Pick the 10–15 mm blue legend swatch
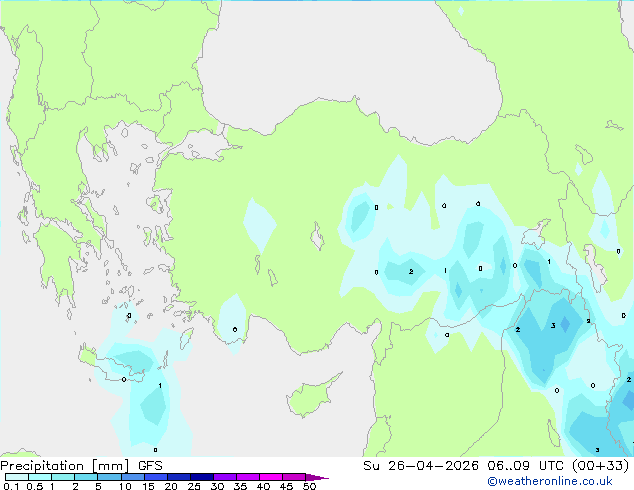The height and width of the screenshot is (490, 634). (132, 477)
